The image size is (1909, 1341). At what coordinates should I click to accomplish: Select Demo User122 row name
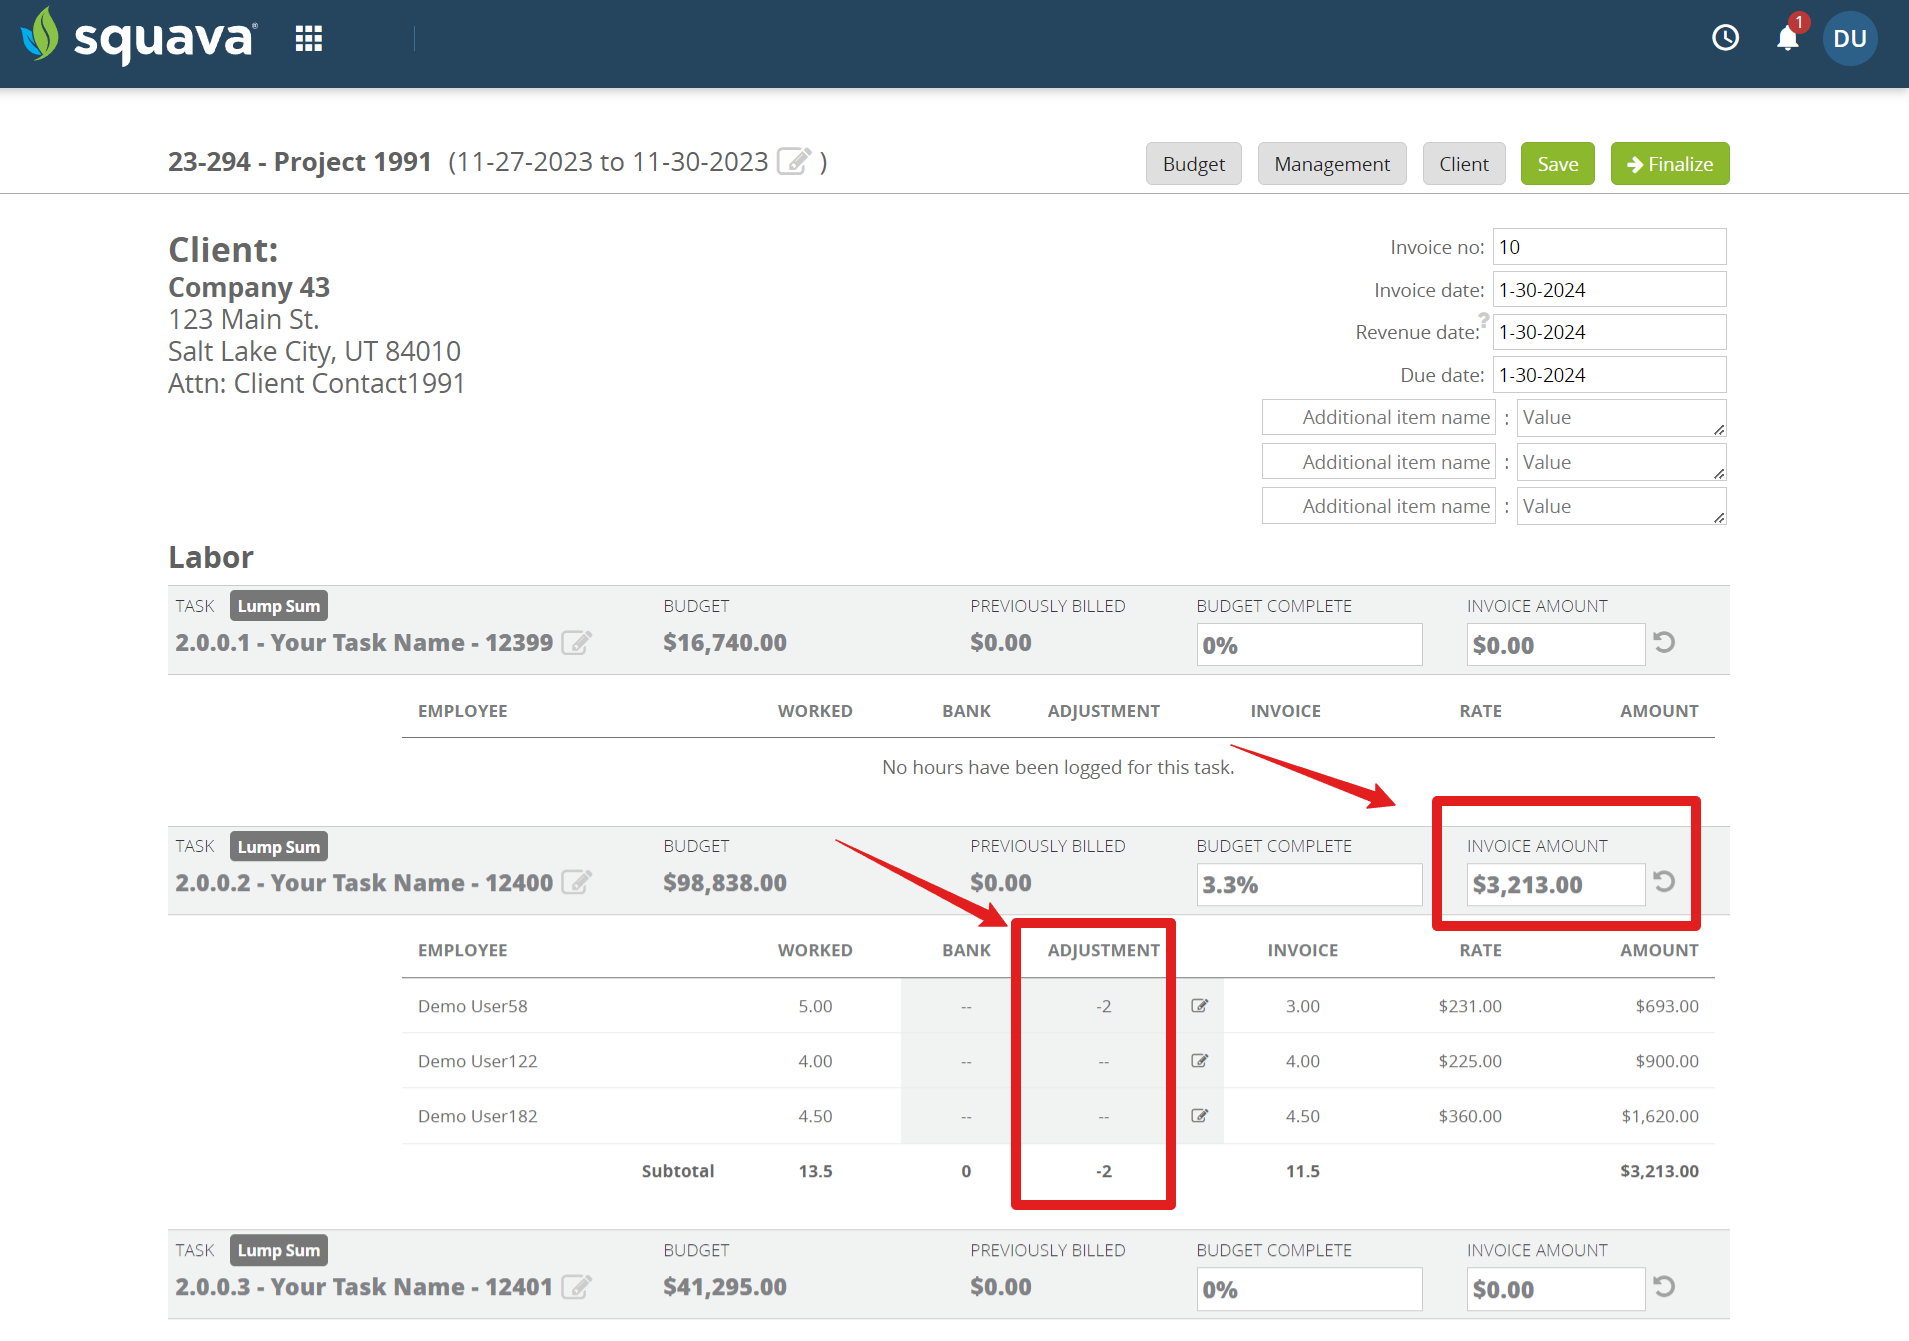click(478, 1061)
